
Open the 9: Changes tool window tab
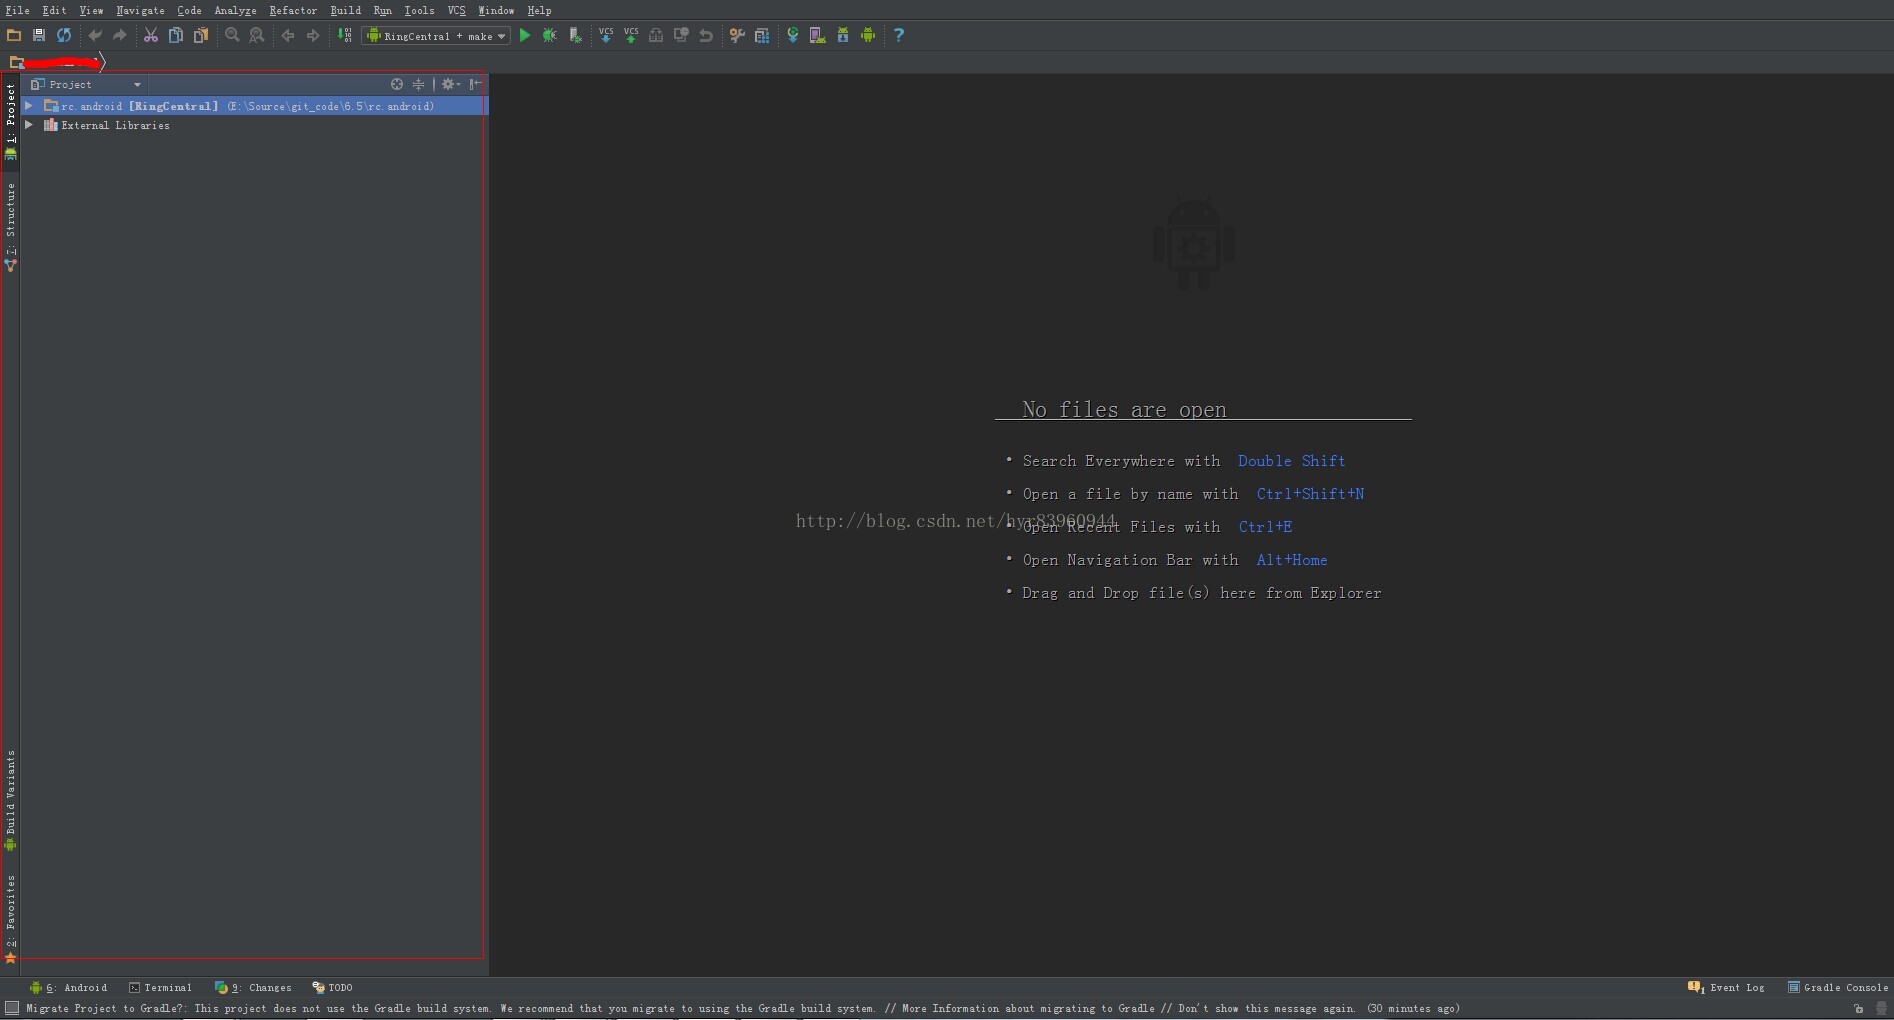tap(254, 987)
